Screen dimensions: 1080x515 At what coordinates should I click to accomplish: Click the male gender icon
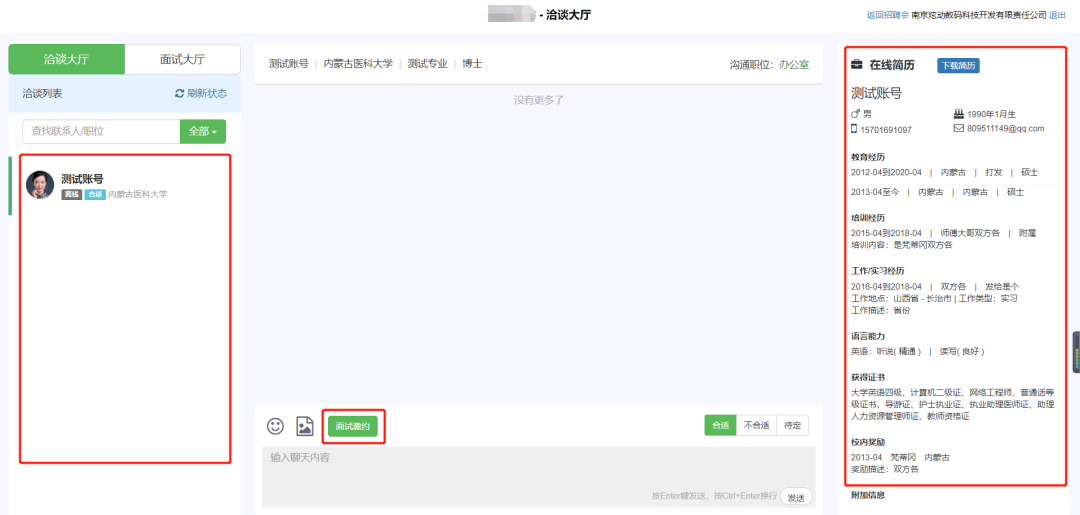click(x=855, y=114)
